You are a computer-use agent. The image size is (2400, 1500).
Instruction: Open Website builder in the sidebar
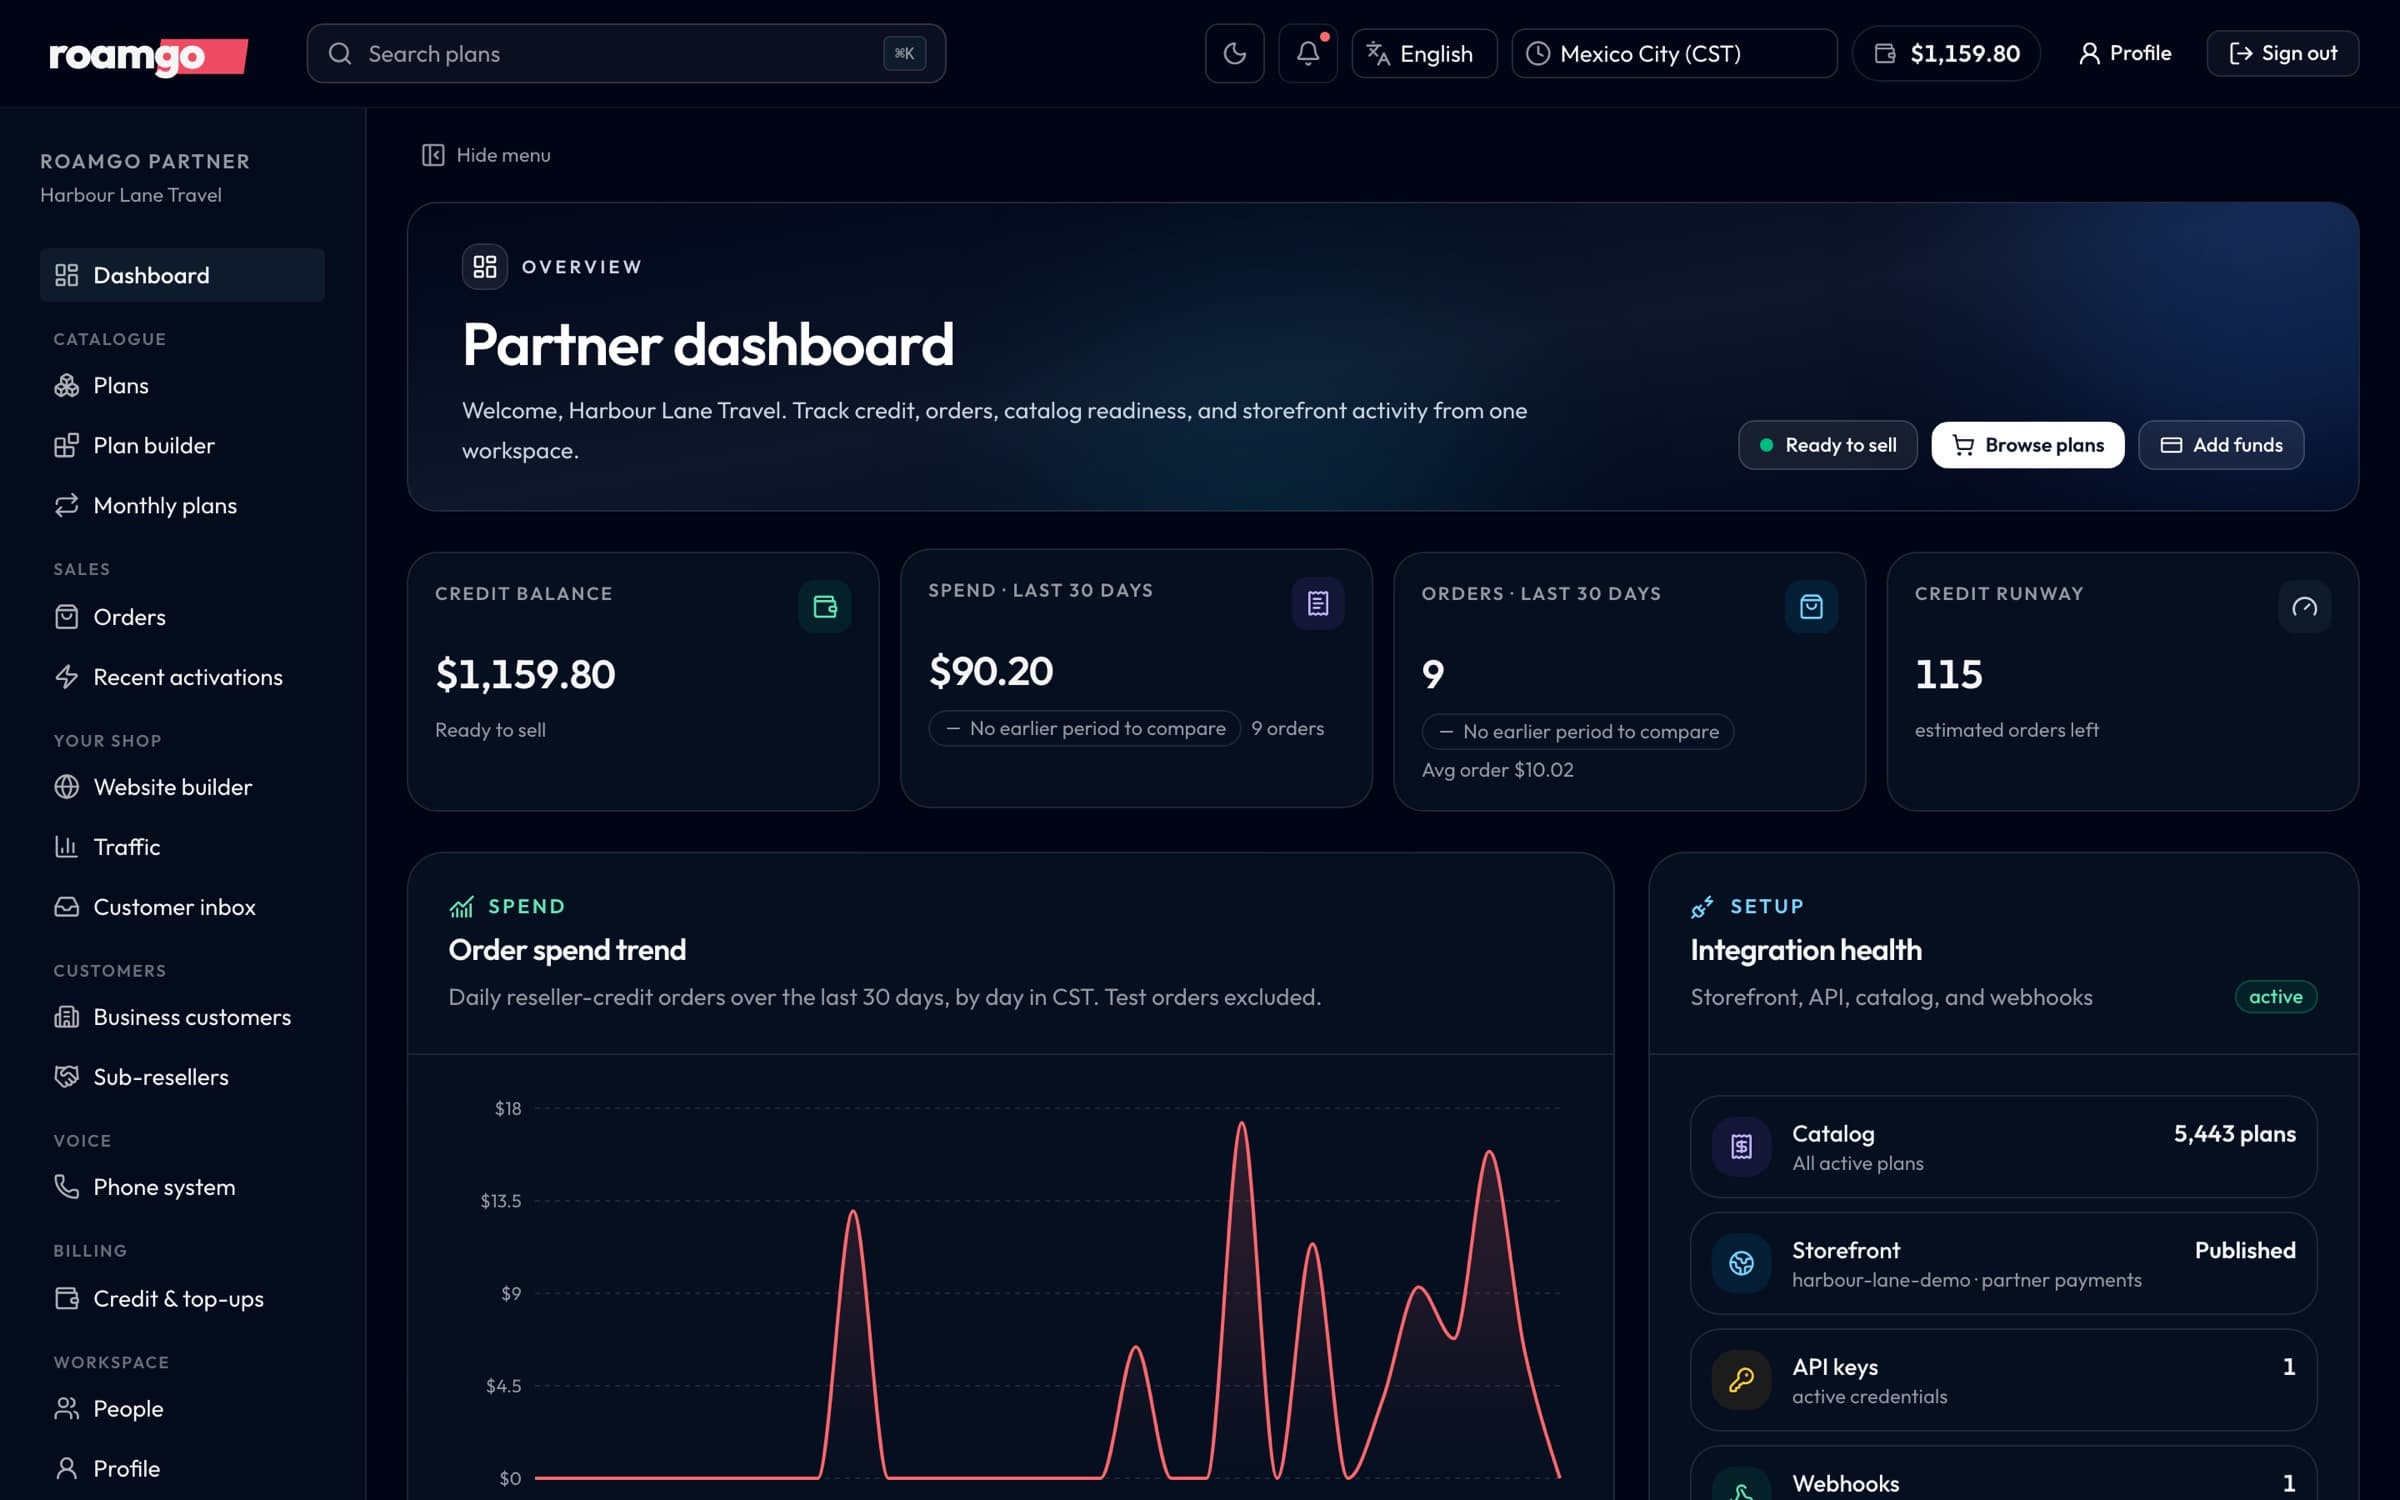[182, 787]
